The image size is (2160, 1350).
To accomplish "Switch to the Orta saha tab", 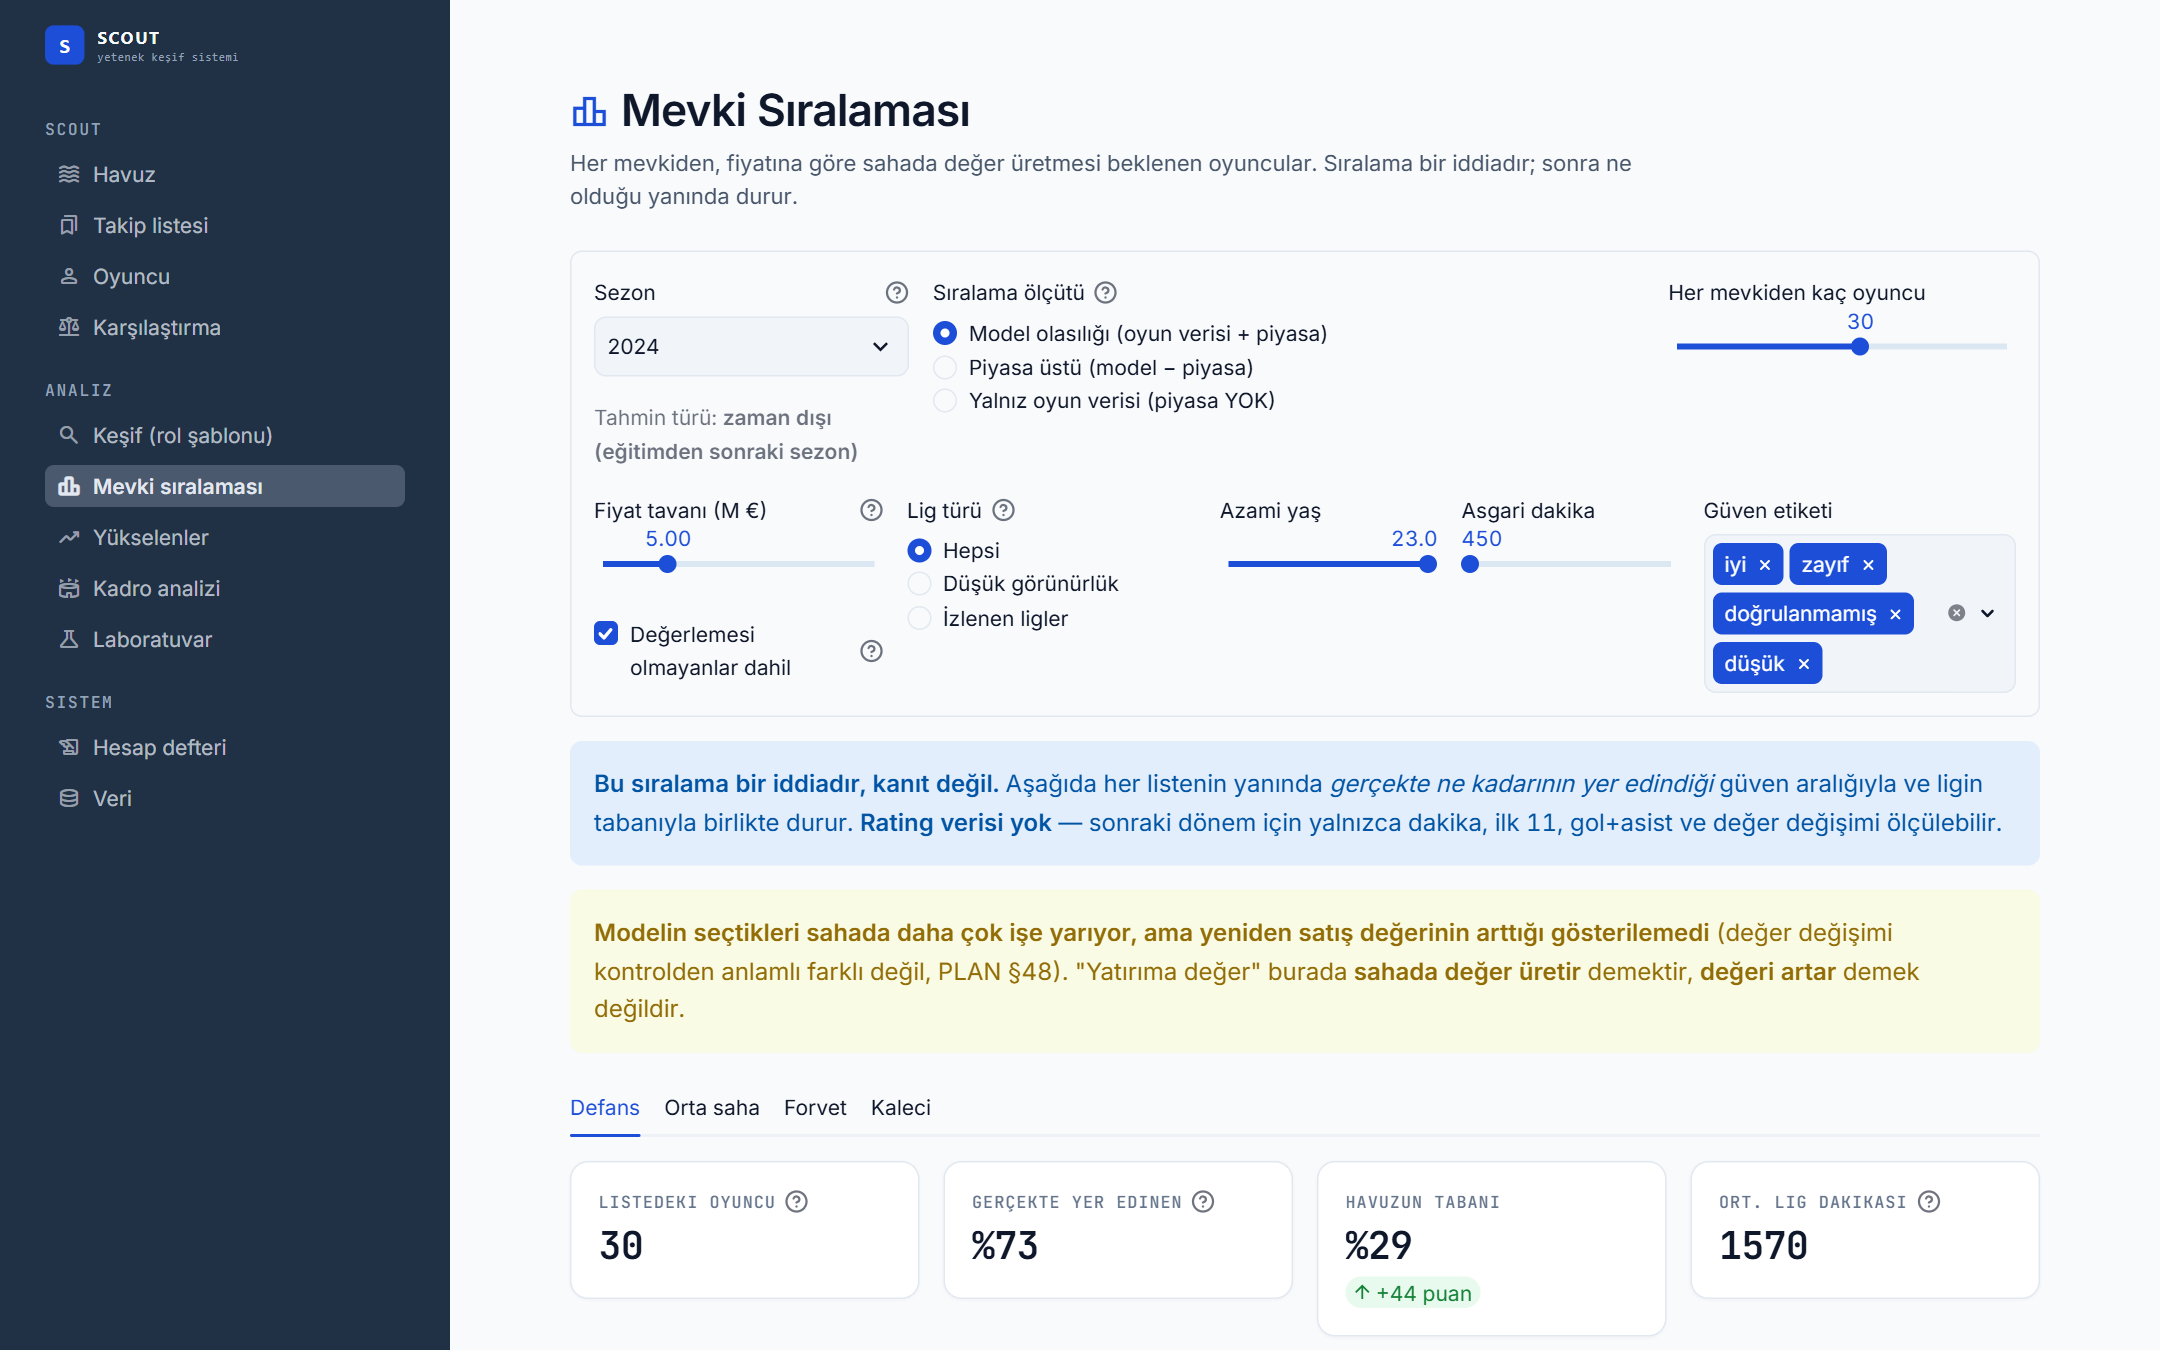I will pos(711,1107).
